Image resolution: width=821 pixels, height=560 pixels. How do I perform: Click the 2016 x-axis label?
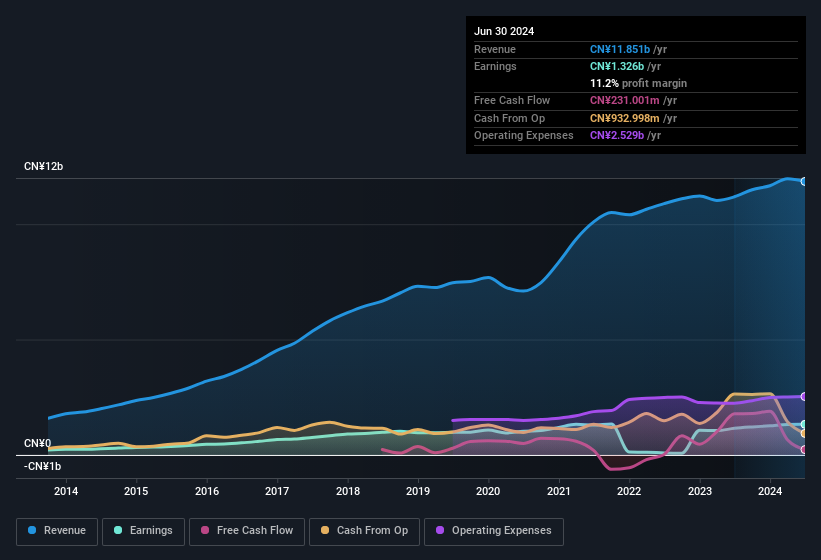click(x=207, y=491)
